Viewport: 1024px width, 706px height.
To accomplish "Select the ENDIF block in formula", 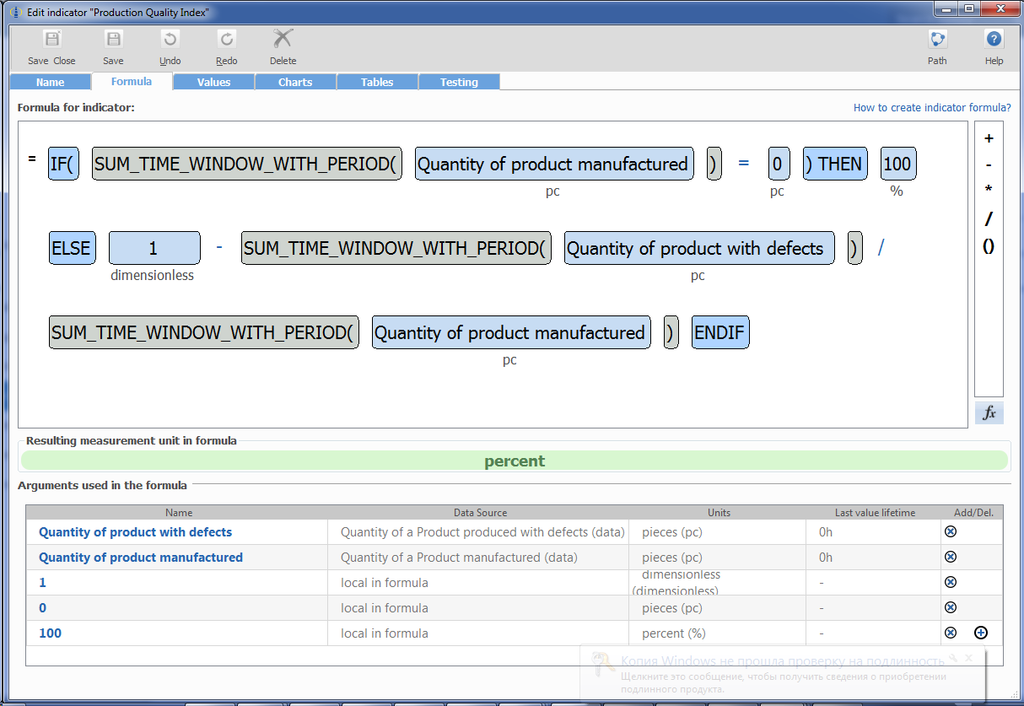I will coord(720,333).
